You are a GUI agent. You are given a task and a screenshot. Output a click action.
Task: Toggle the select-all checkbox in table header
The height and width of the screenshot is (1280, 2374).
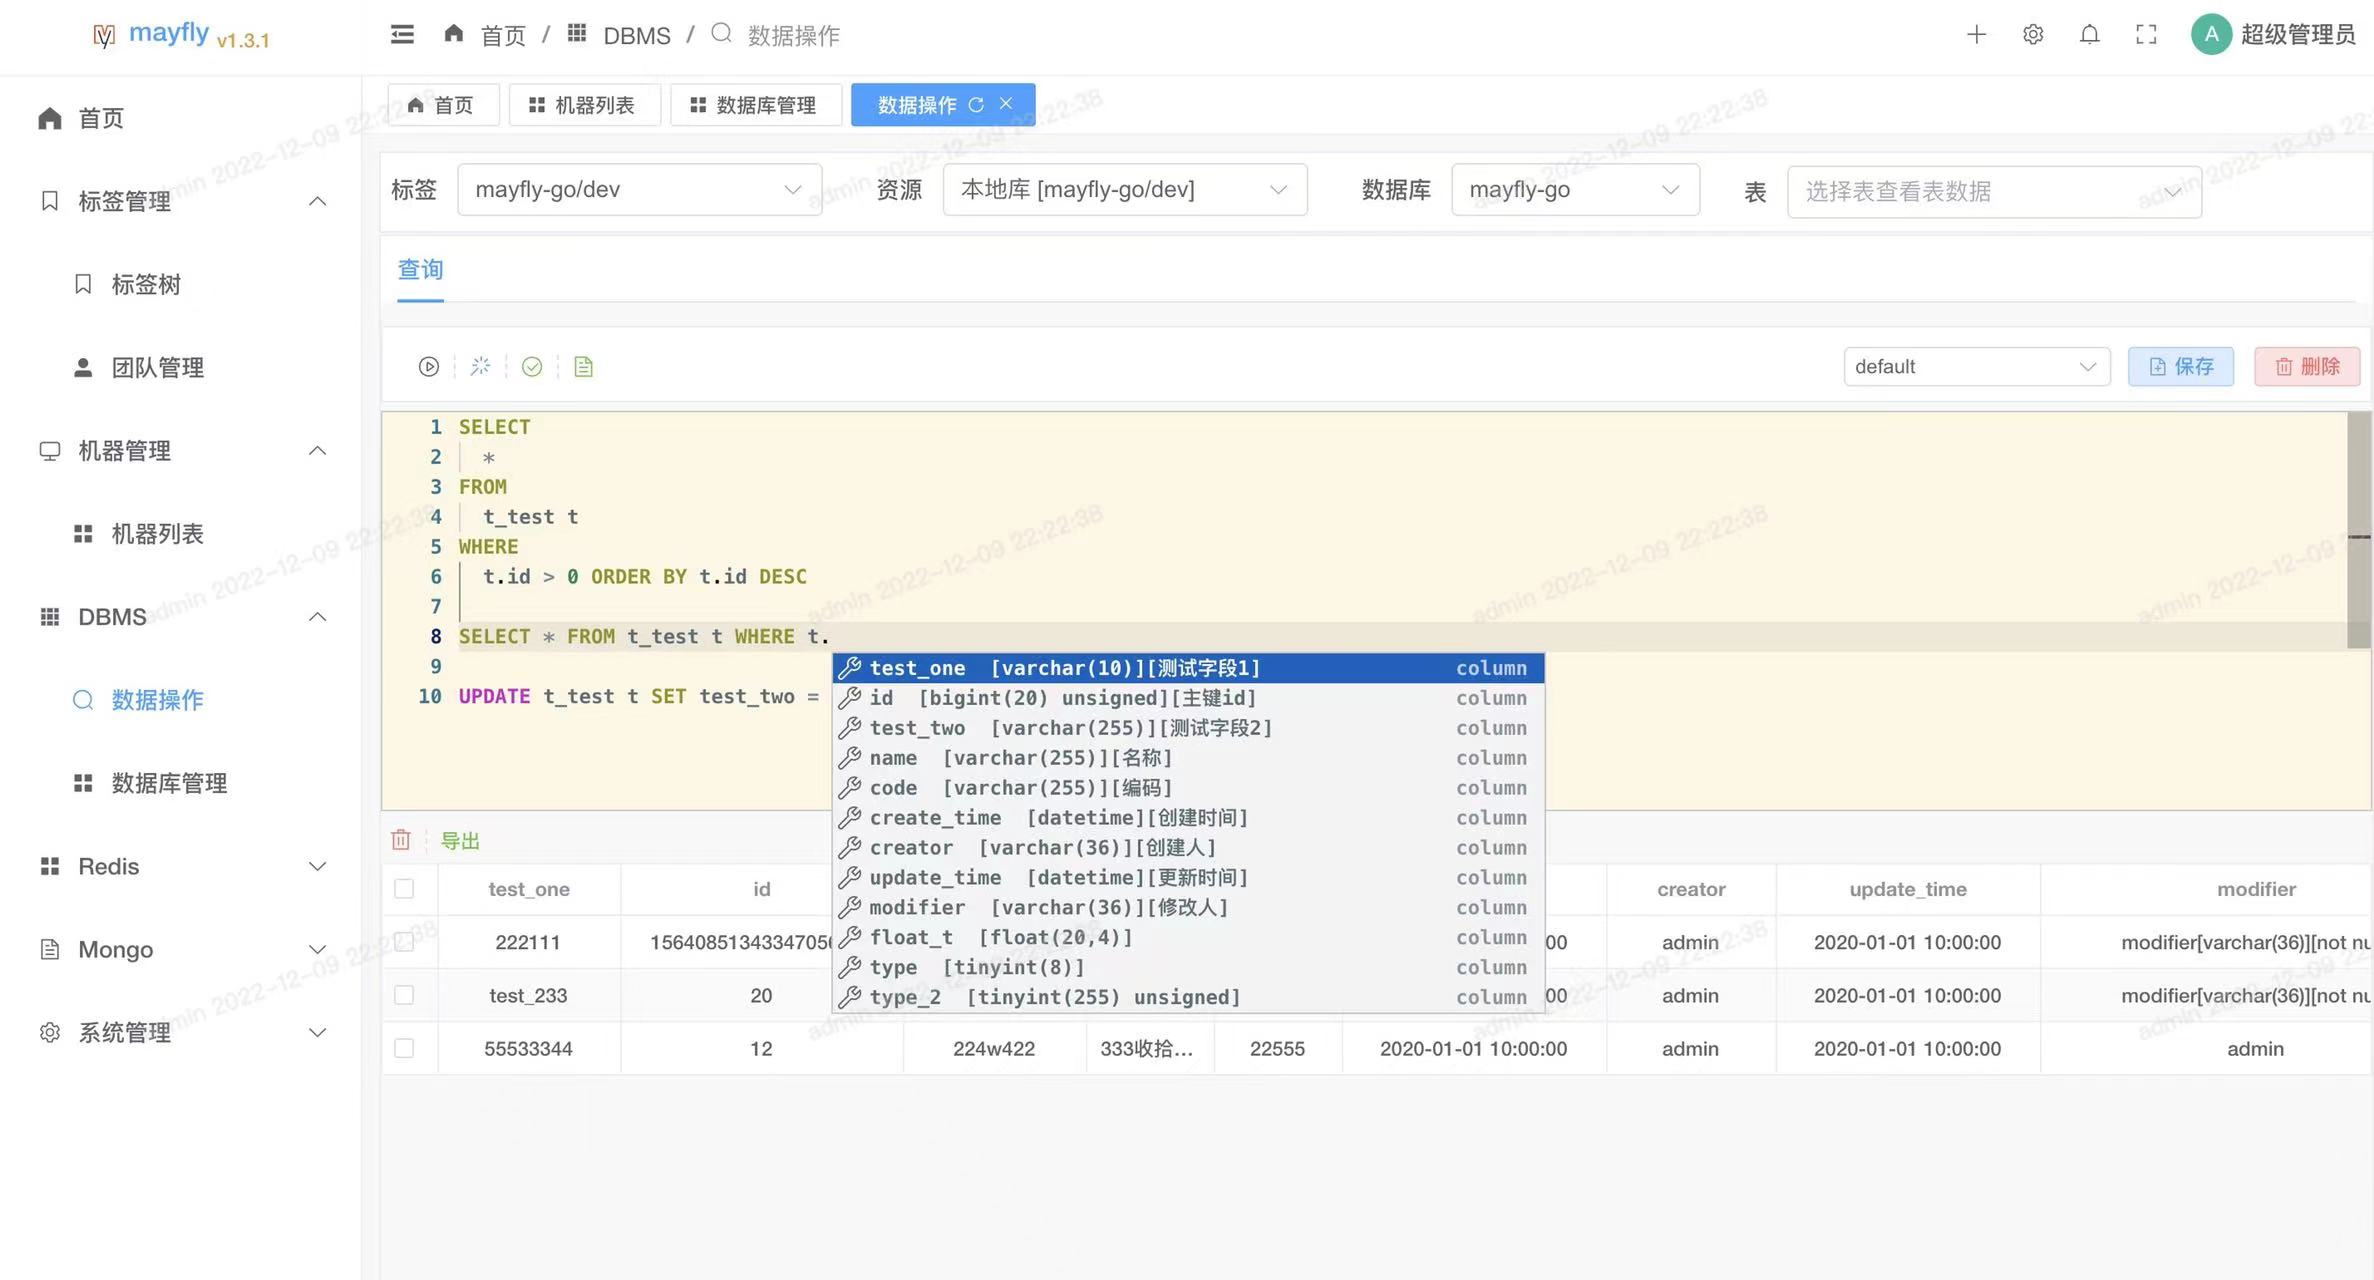click(x=404, y=889)
